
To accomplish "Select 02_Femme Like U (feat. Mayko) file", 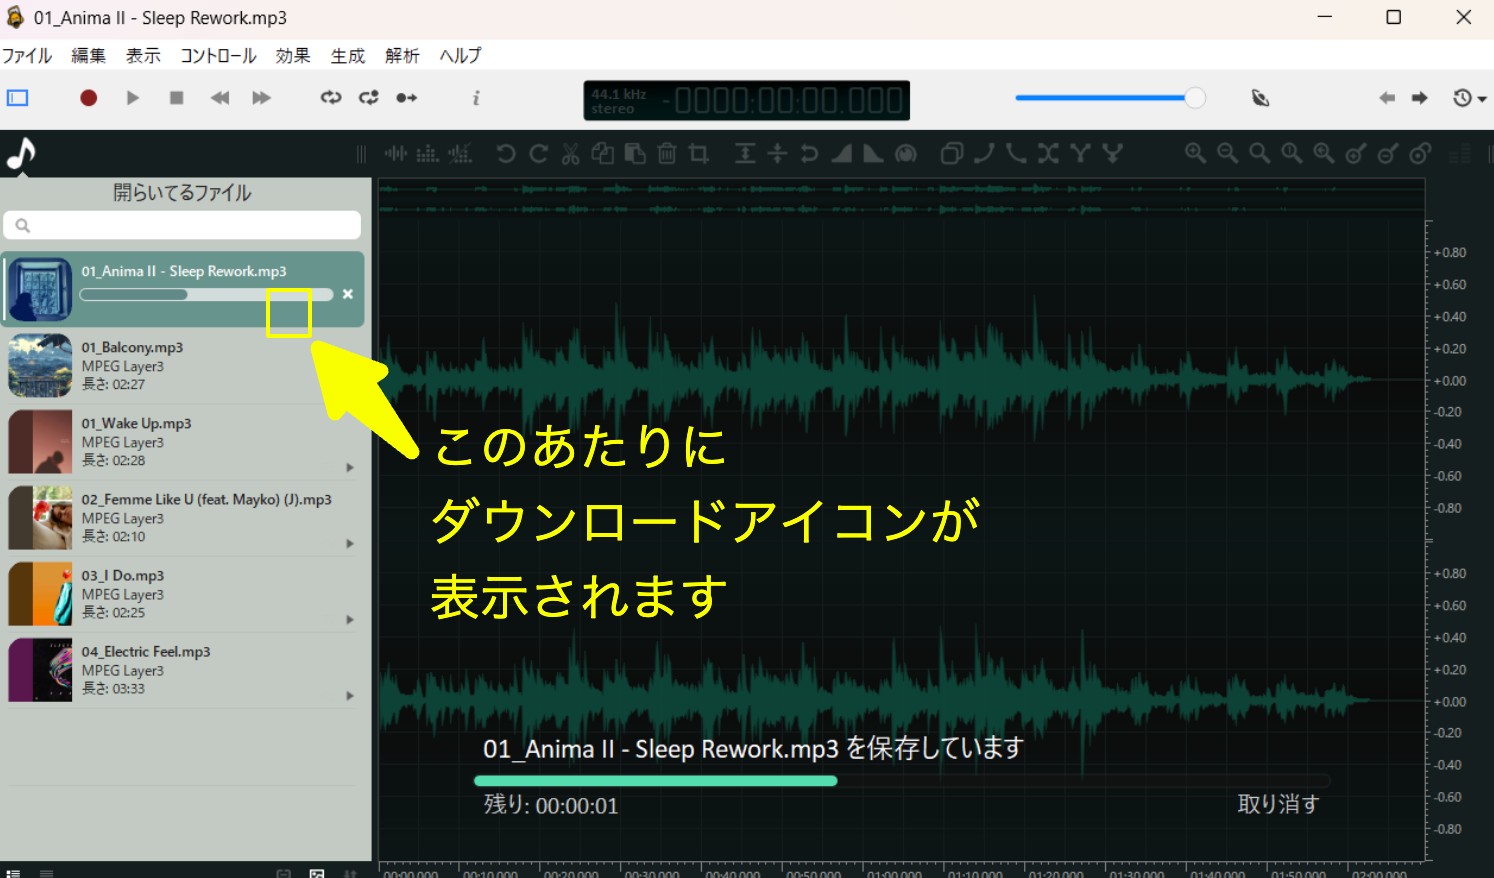I will 182,517.
